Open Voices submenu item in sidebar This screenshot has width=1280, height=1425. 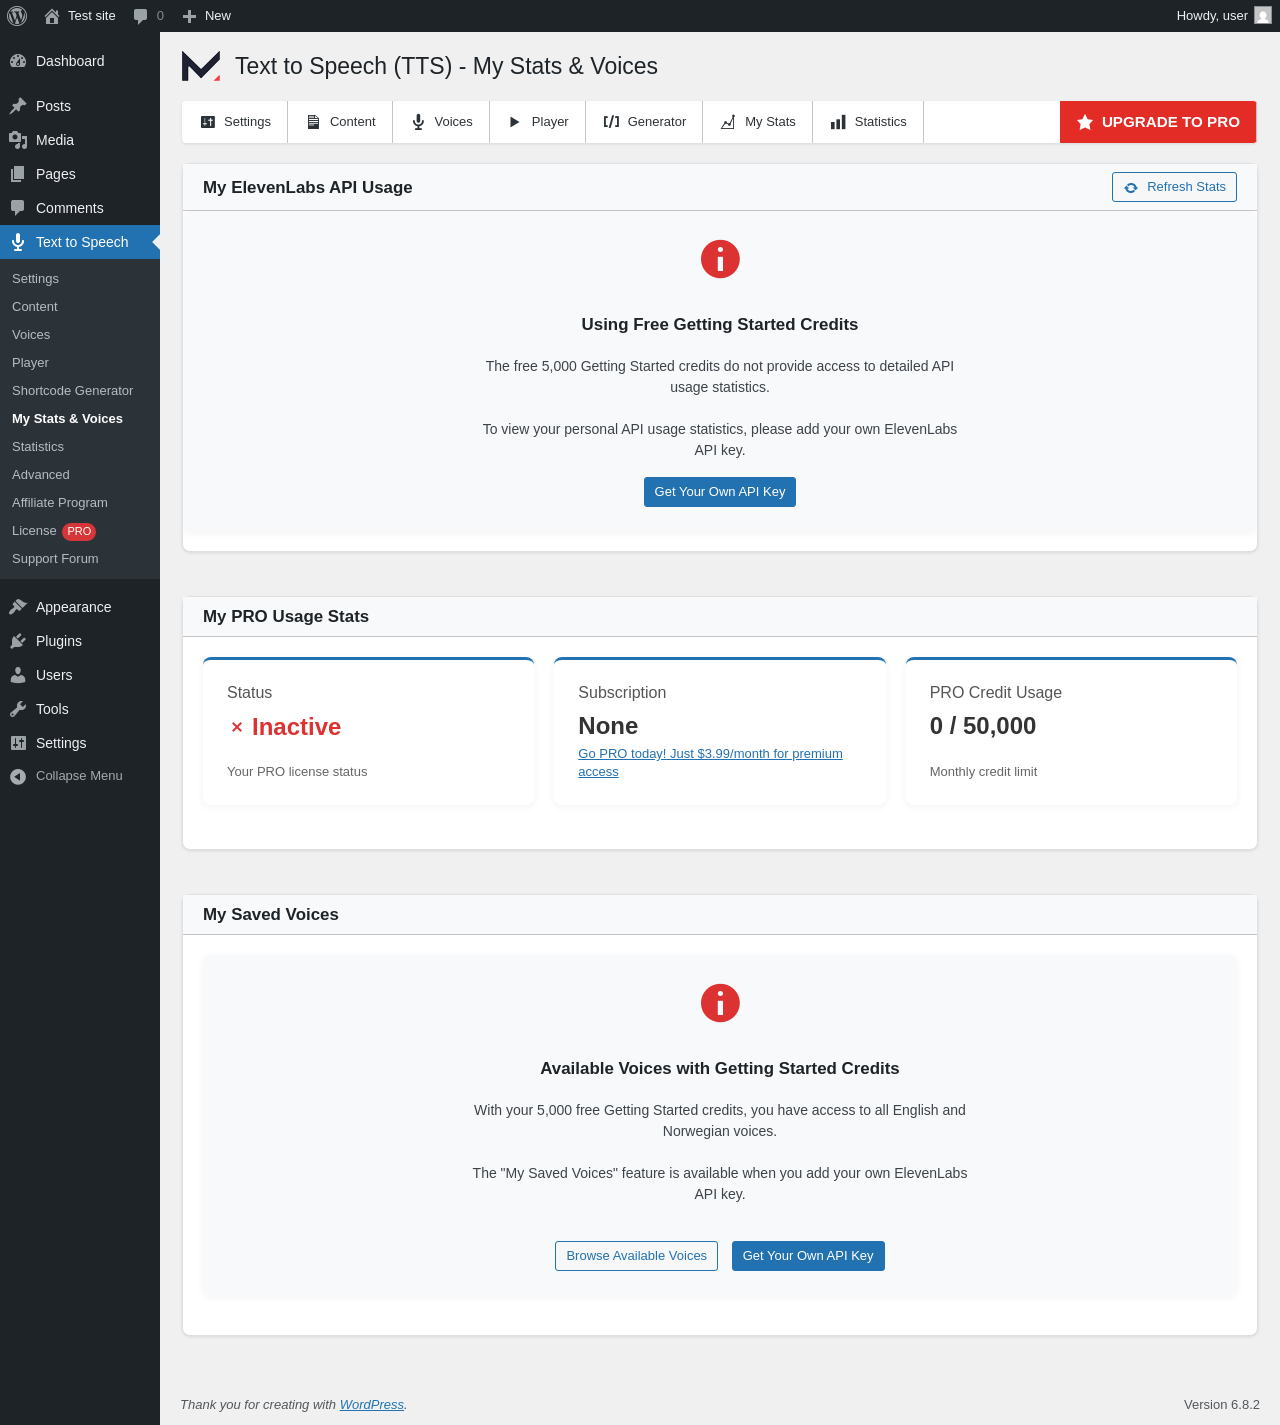80,335
